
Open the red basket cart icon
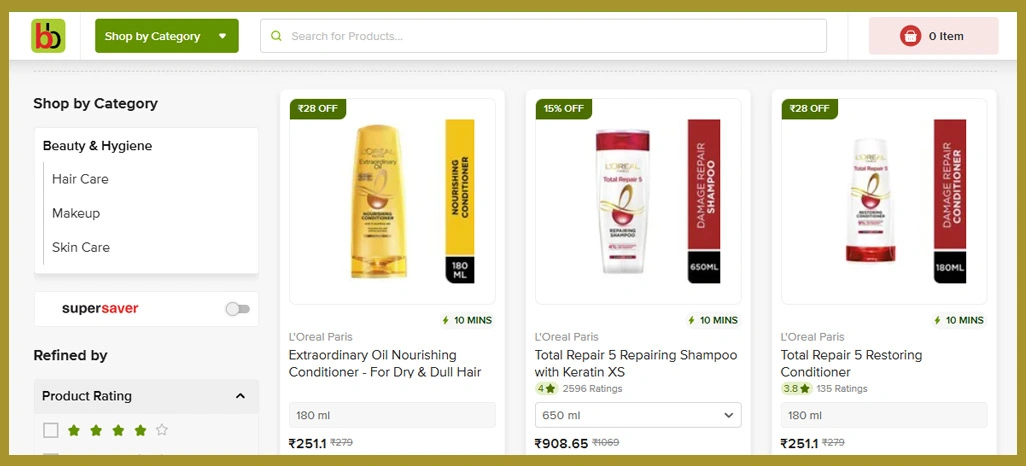coord(910,36)
